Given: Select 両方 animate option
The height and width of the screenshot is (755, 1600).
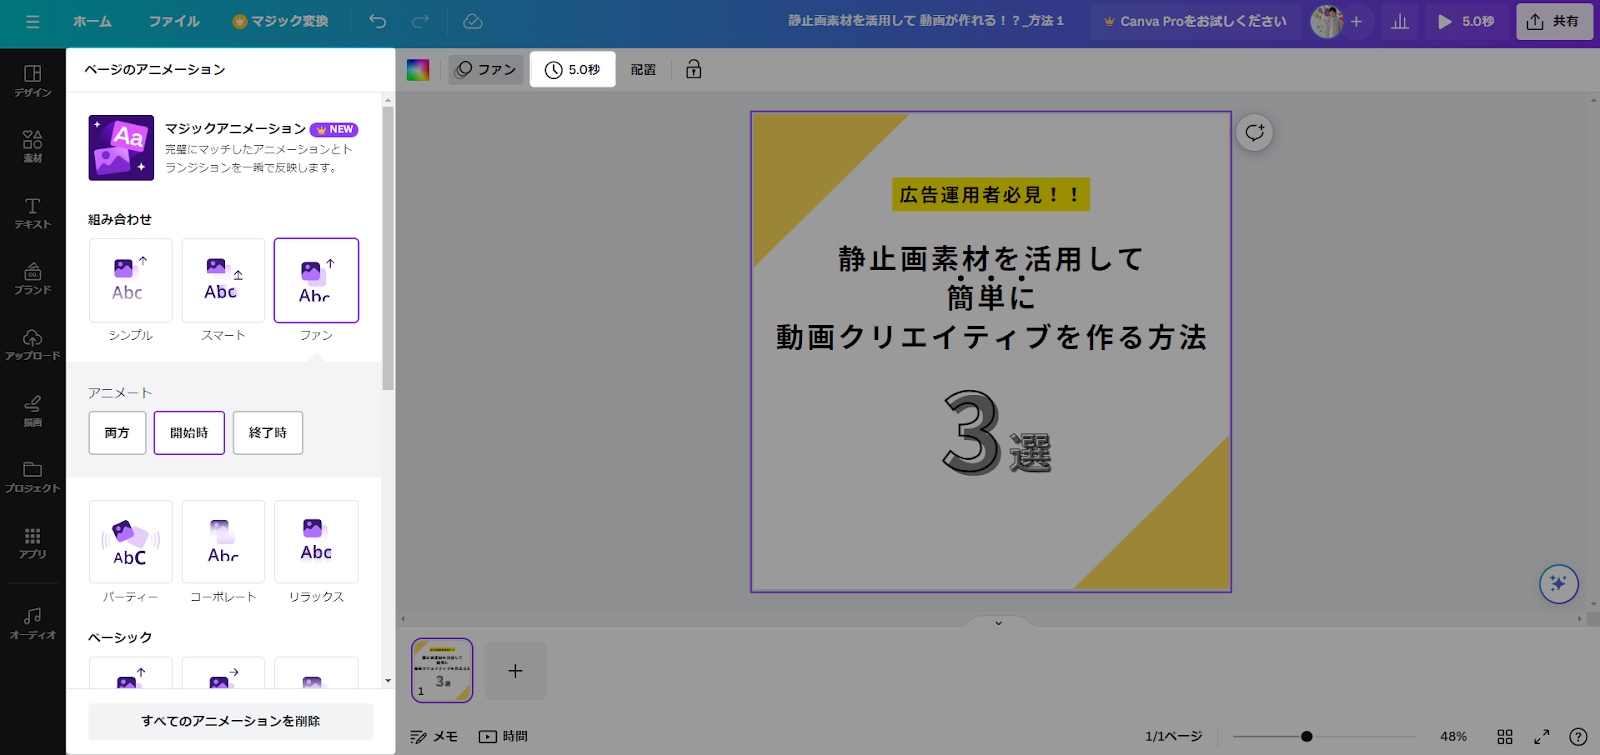Looking at the screenshot, I should tap(117, 433).
